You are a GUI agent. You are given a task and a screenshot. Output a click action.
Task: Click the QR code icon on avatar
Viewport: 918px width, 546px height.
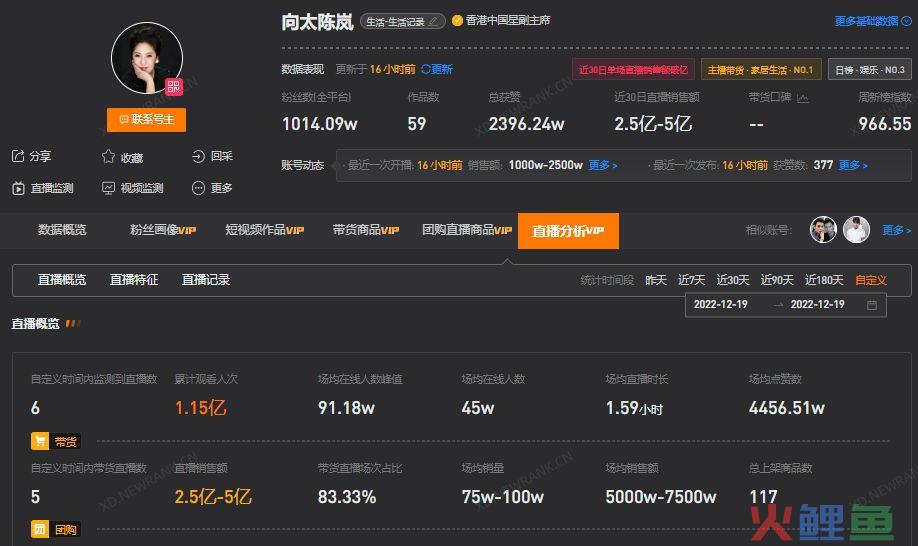click(173, 87)
